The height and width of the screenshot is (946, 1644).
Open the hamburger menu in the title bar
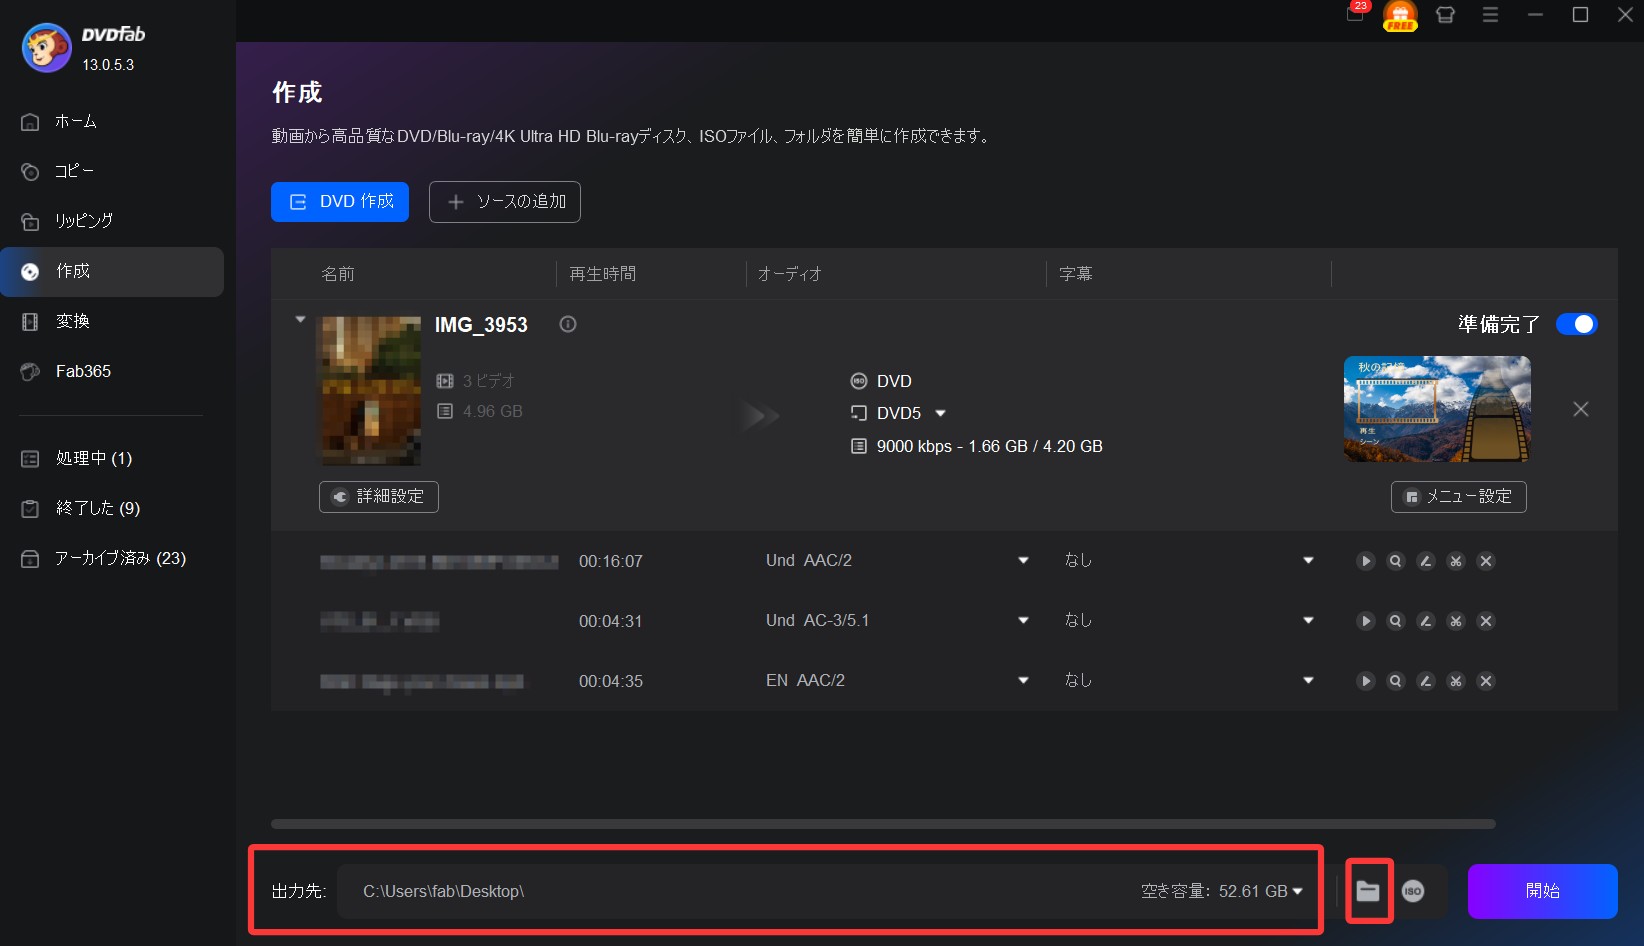click(1490, 16)
